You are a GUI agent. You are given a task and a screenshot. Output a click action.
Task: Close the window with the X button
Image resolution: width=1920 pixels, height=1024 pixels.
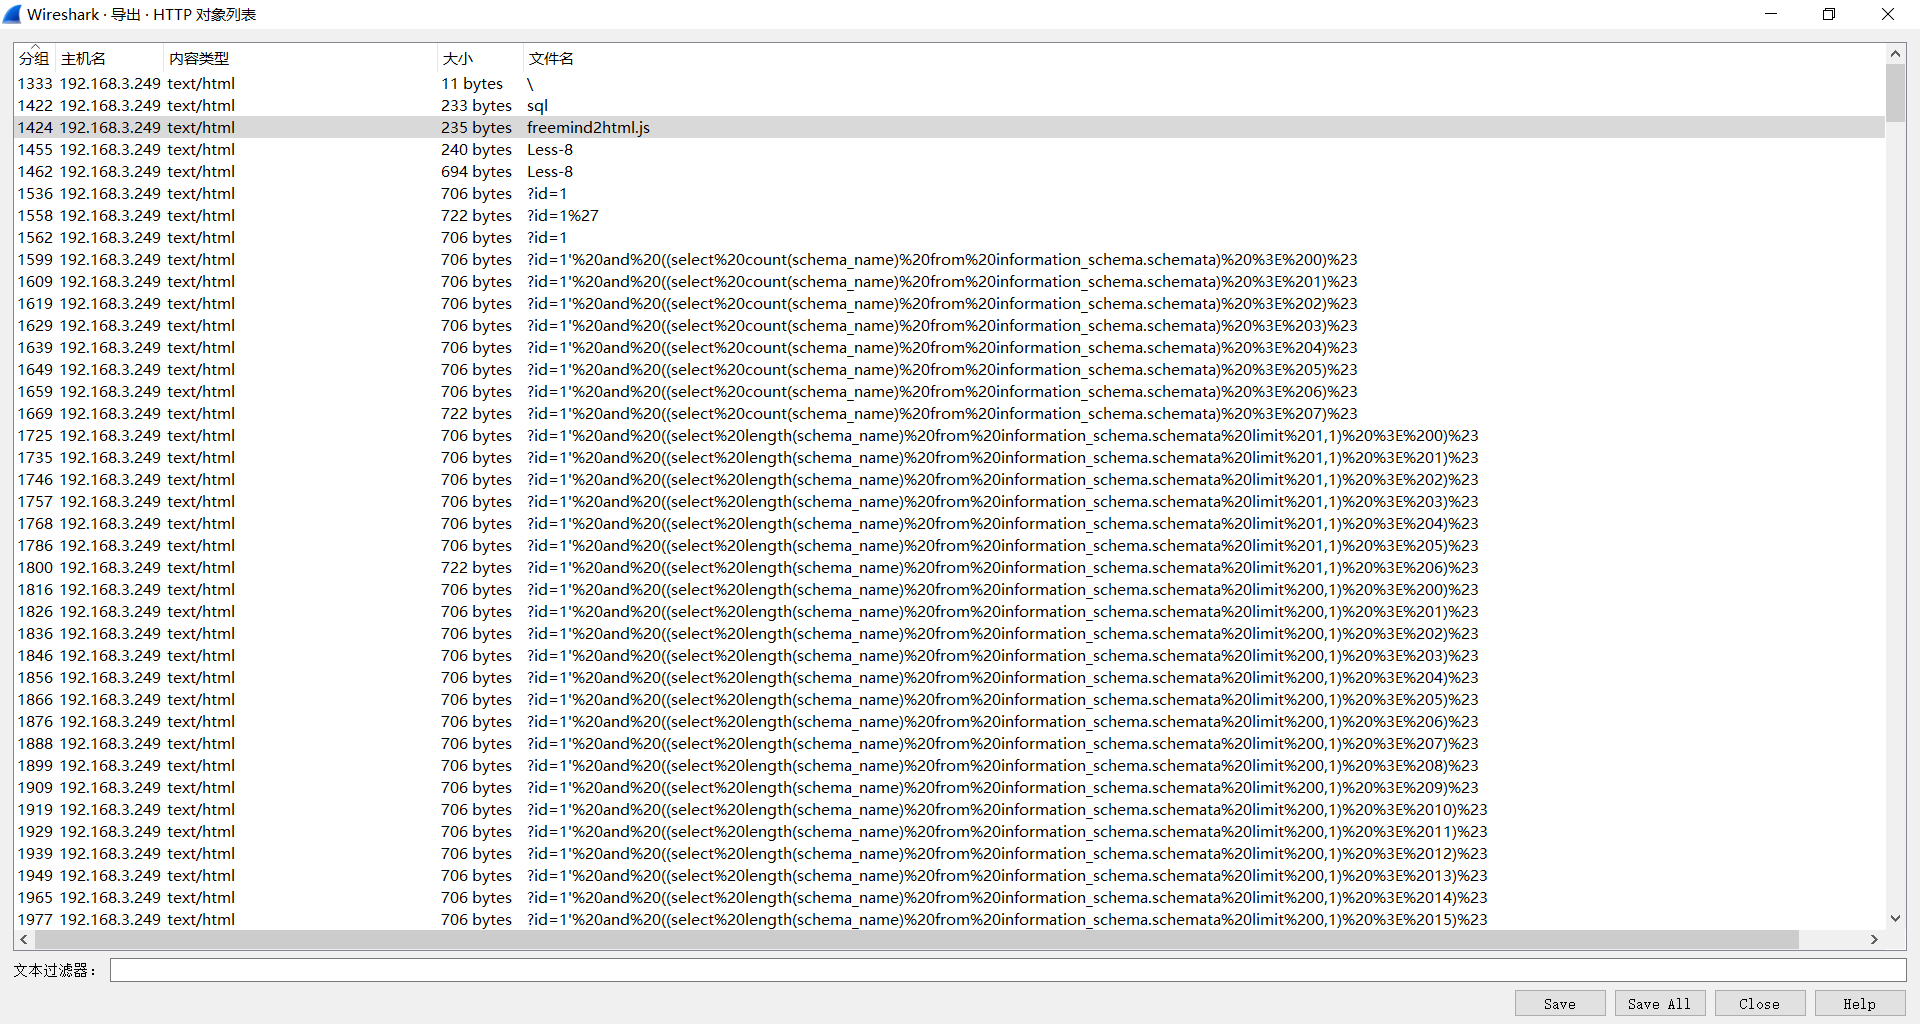(1888, 14)
